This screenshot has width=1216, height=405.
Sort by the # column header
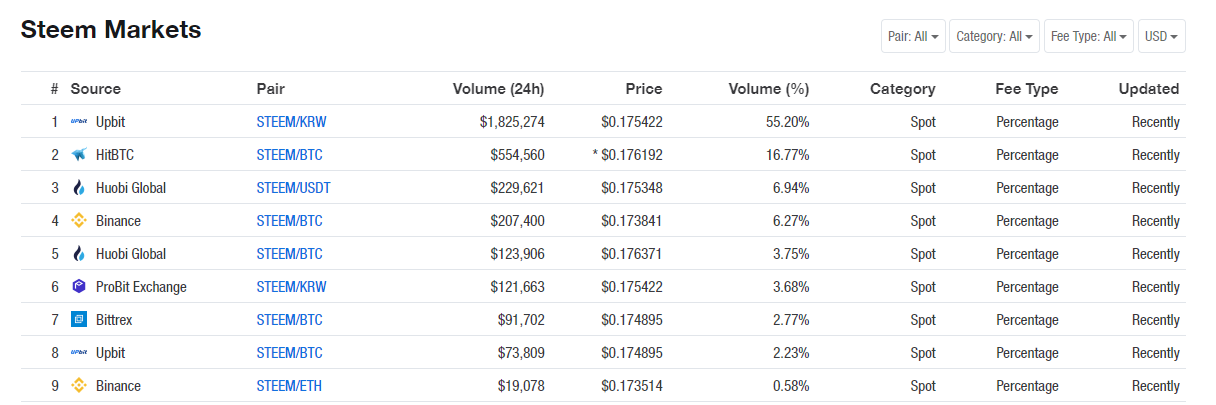(x=54, y=89)
